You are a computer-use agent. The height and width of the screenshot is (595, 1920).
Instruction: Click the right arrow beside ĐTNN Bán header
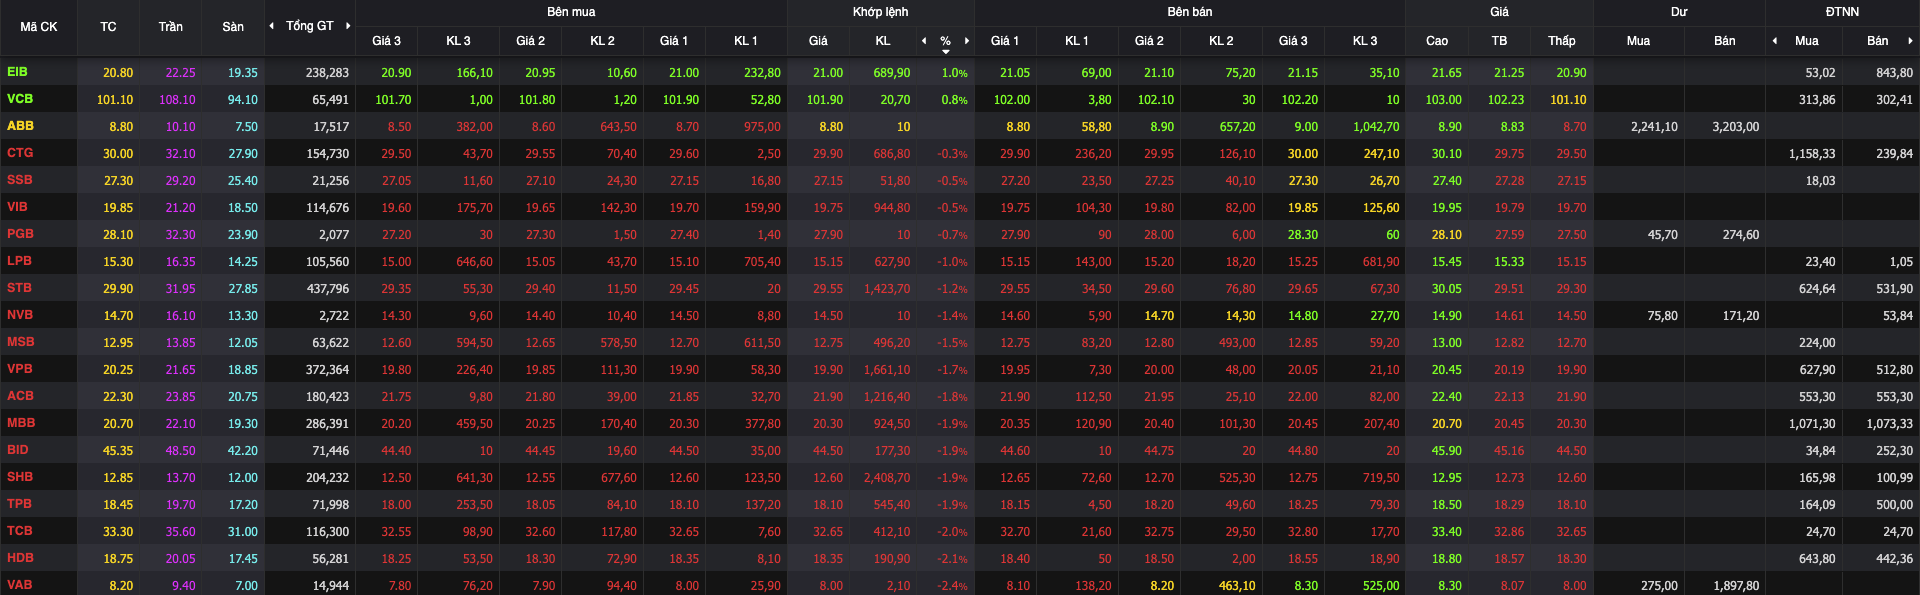point(1910,41)
